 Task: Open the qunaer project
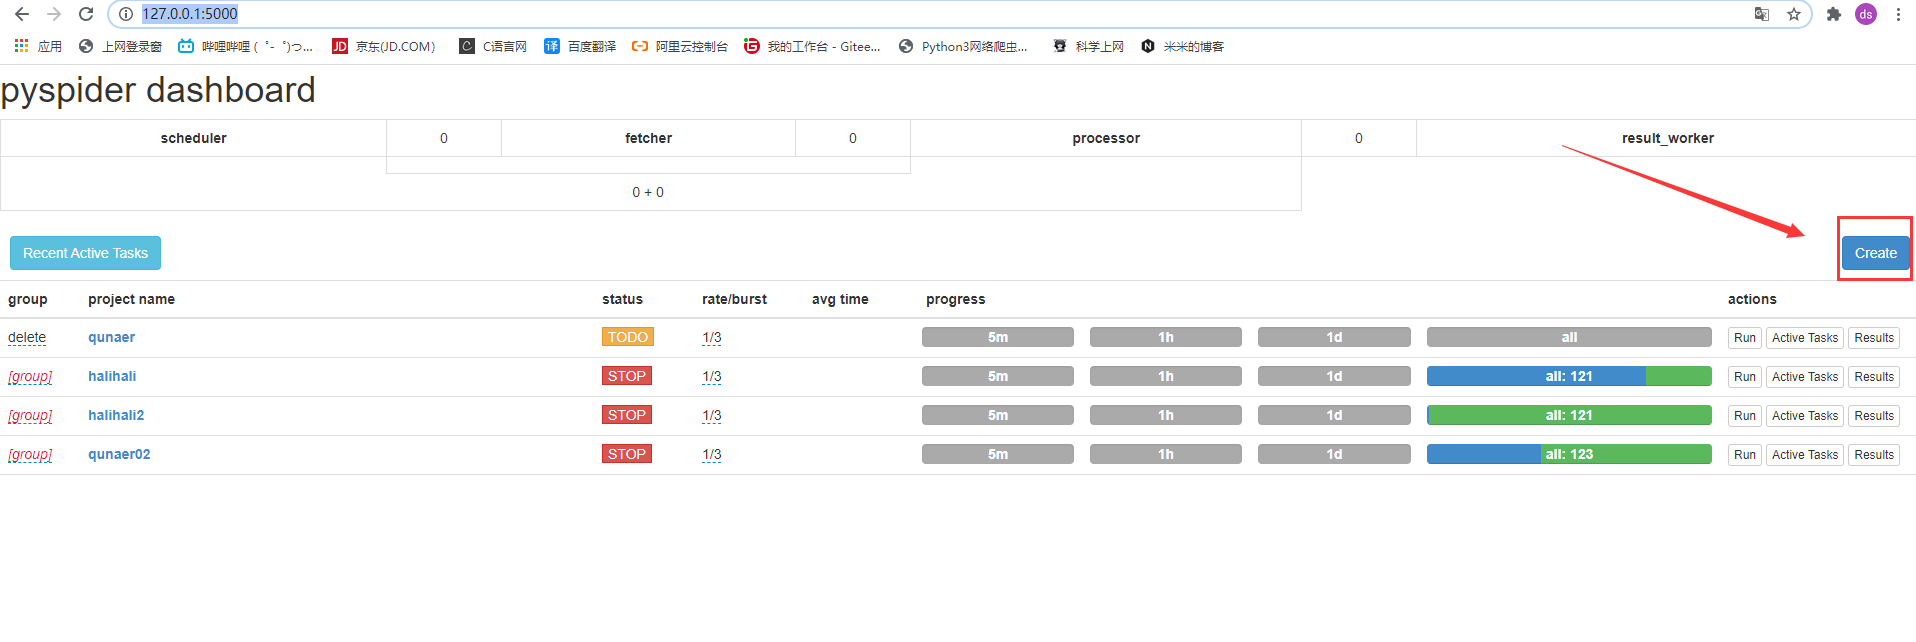pos(111,337)
